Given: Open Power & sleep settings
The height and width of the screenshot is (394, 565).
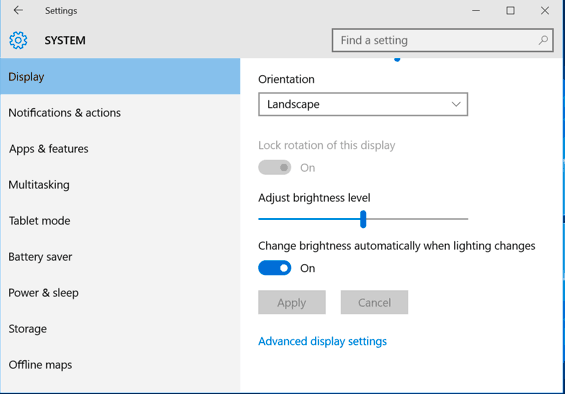Looking at the screenshot, I should tap(120, 293).
